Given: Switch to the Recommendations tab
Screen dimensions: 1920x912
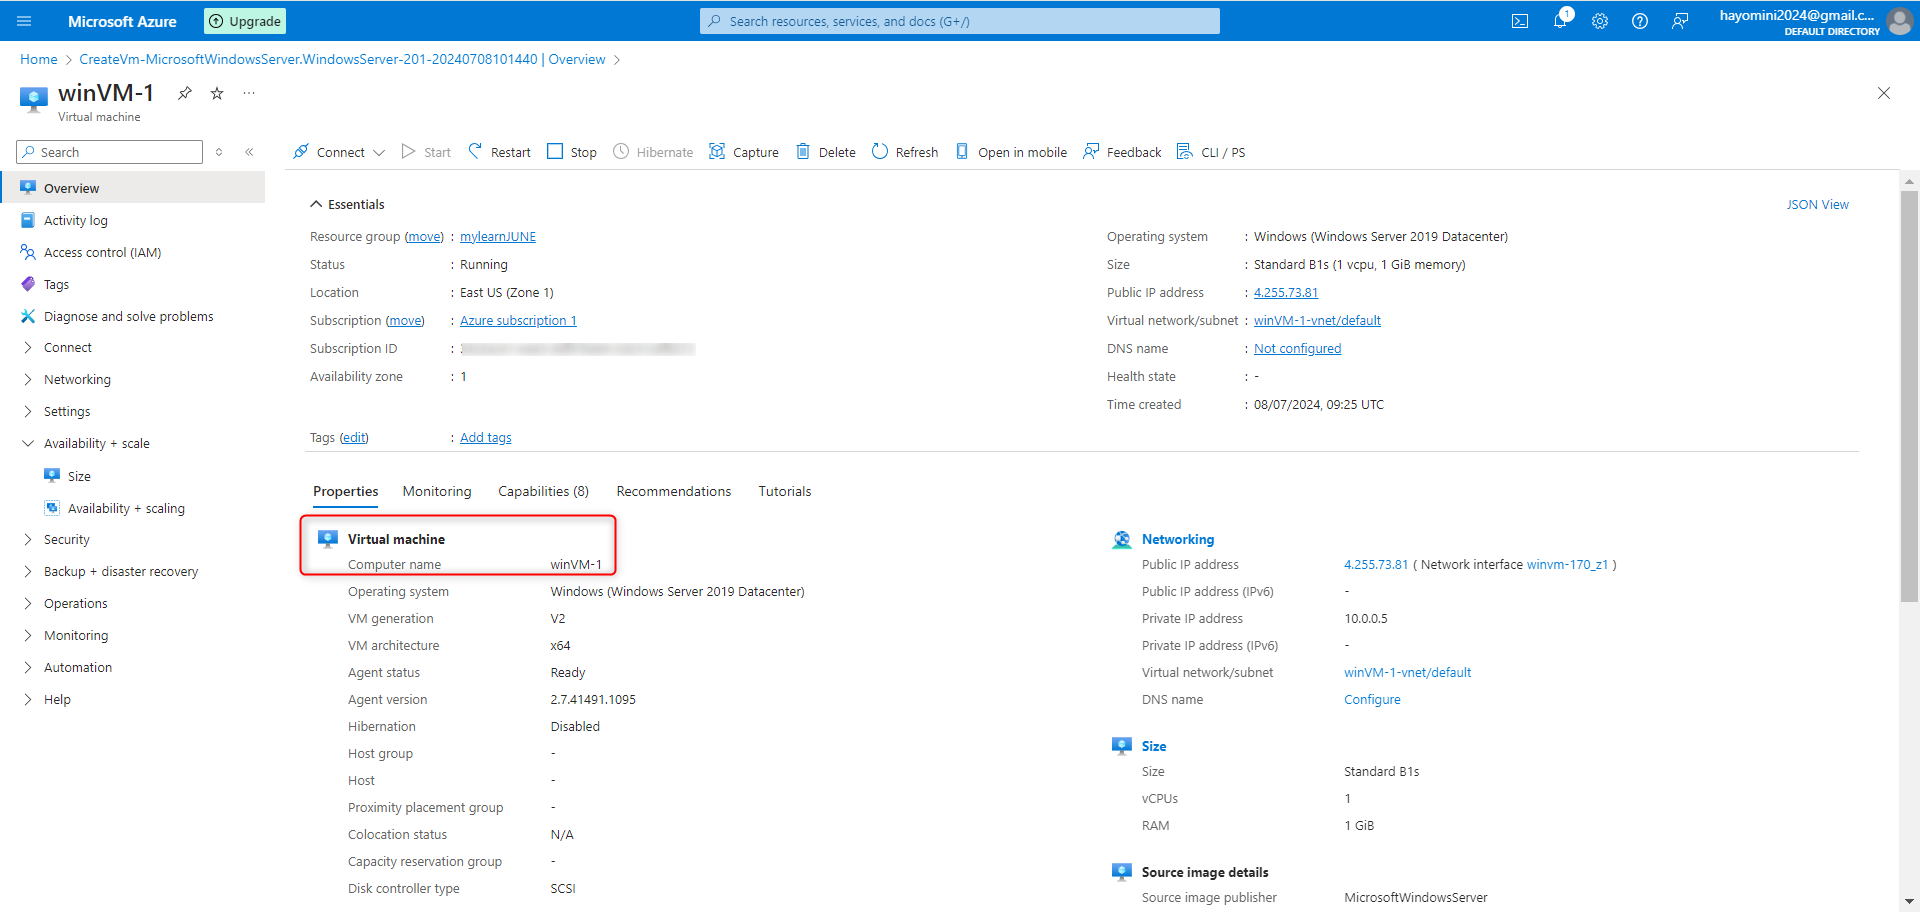Looking at the screenshot, I should click(674, 492).
